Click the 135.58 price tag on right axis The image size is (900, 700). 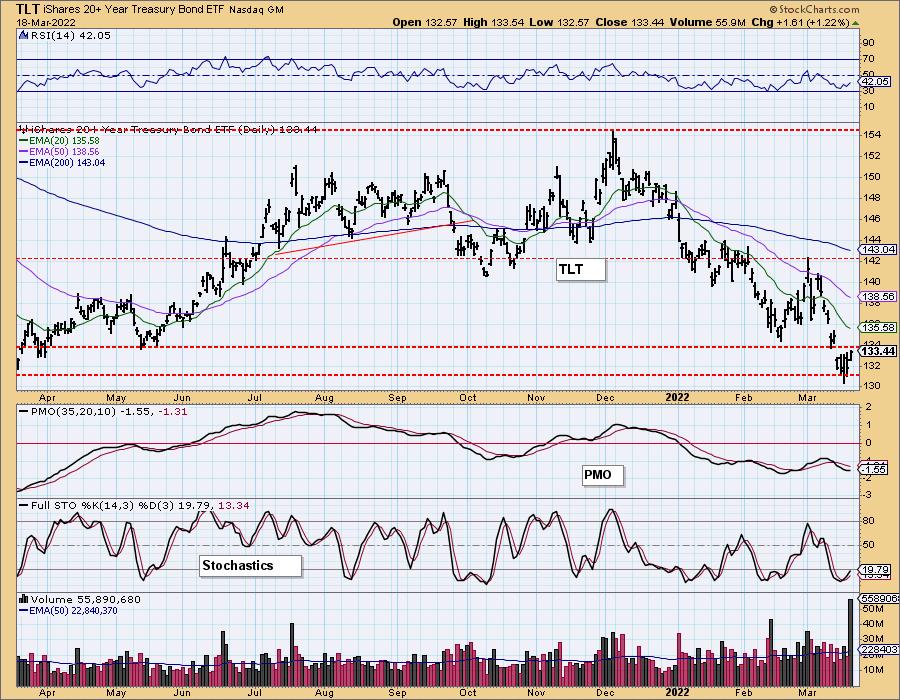pos(879,327)
